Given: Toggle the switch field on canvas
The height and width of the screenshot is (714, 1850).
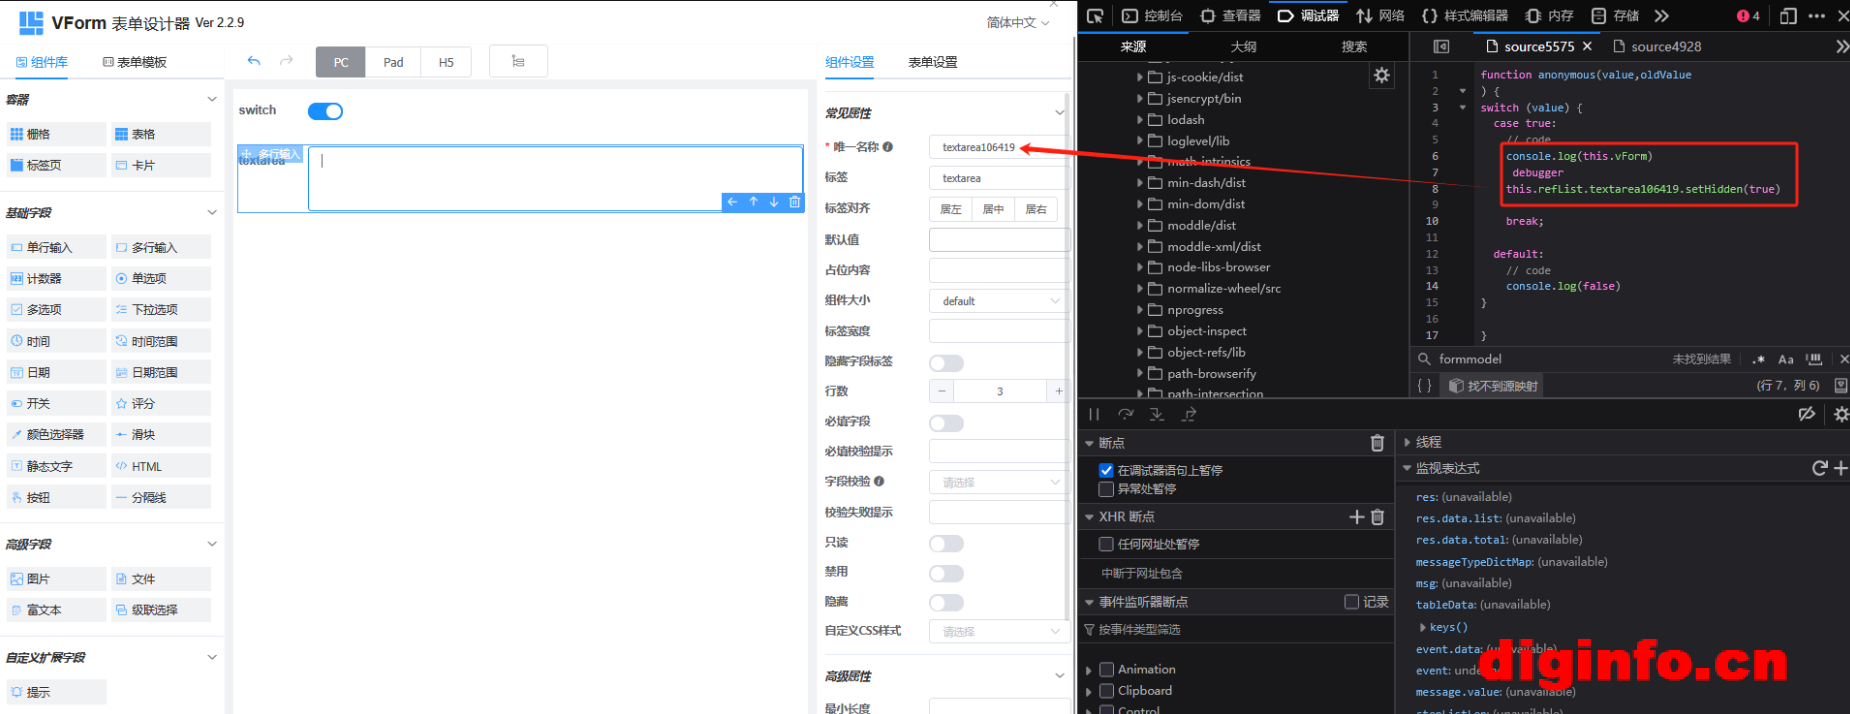Looking at the screenshot, I should click(x=325, y=111).
